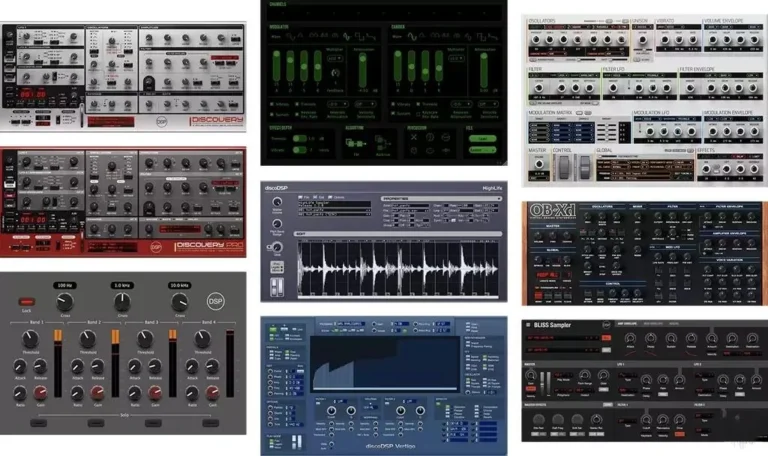Open the BLISS Sampler hamburger menu
This screenshot has width=768, height=456.
(x=528, y=325)
